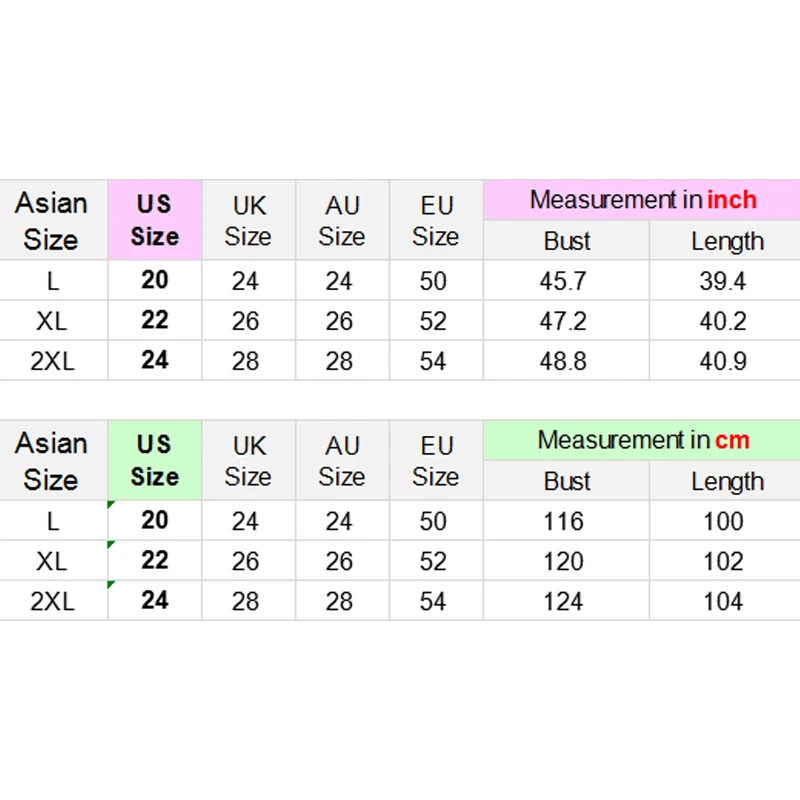Image resolution: width=800 pixels, height=800 pixels.
Task: Select the pink US Size header cell
Action: pos(155,220)
